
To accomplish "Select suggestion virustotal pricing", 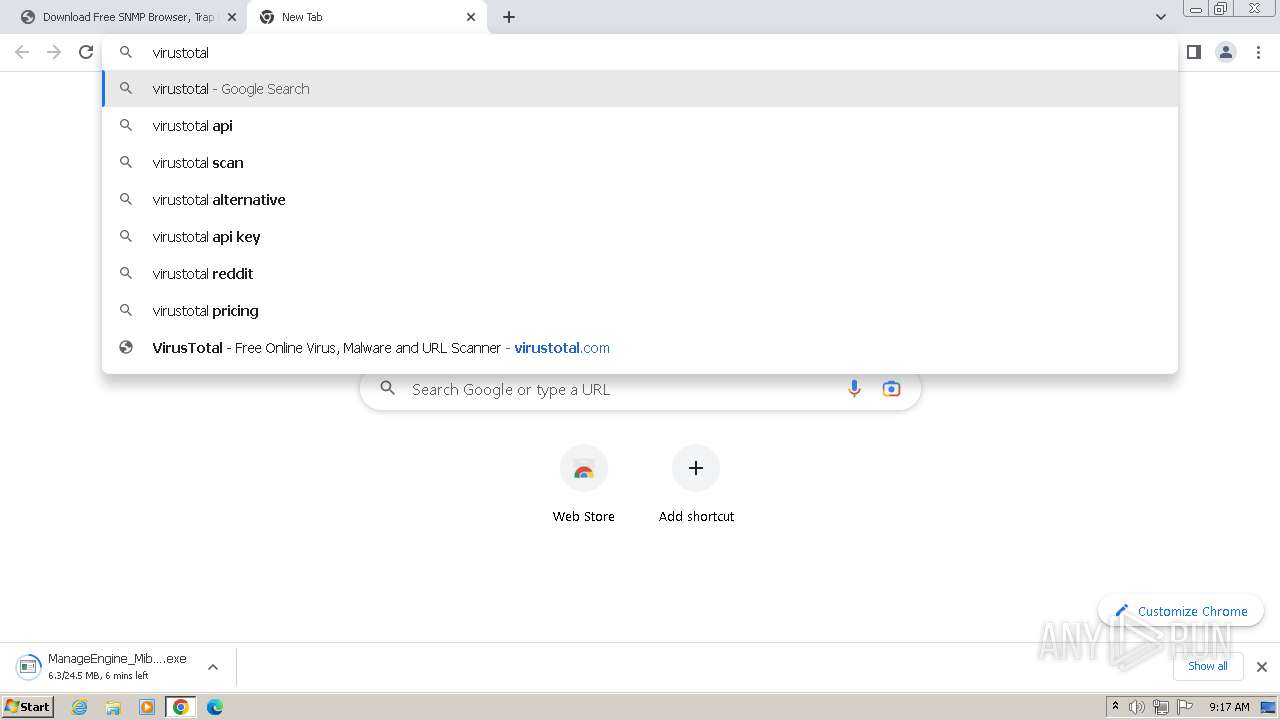I will point(640,311).
